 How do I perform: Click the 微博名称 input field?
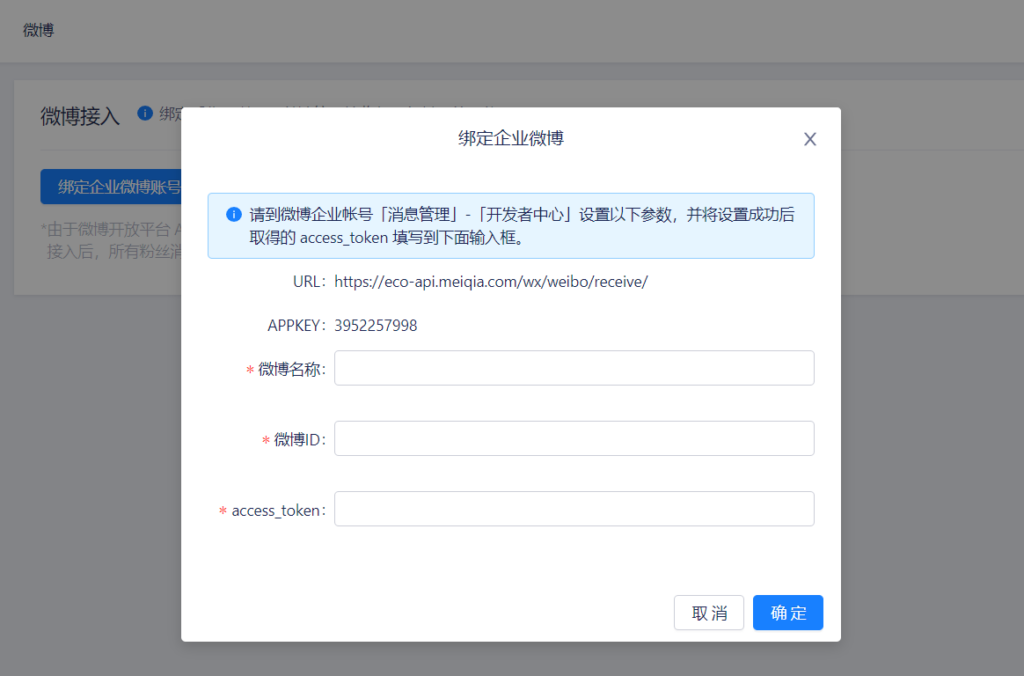[x=574, y=368]
